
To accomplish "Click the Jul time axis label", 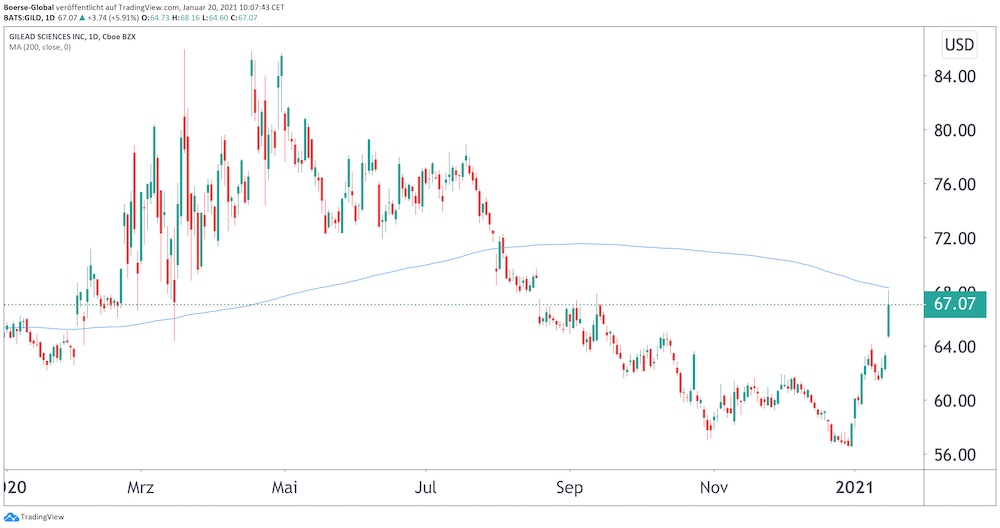I will (425, 488).
